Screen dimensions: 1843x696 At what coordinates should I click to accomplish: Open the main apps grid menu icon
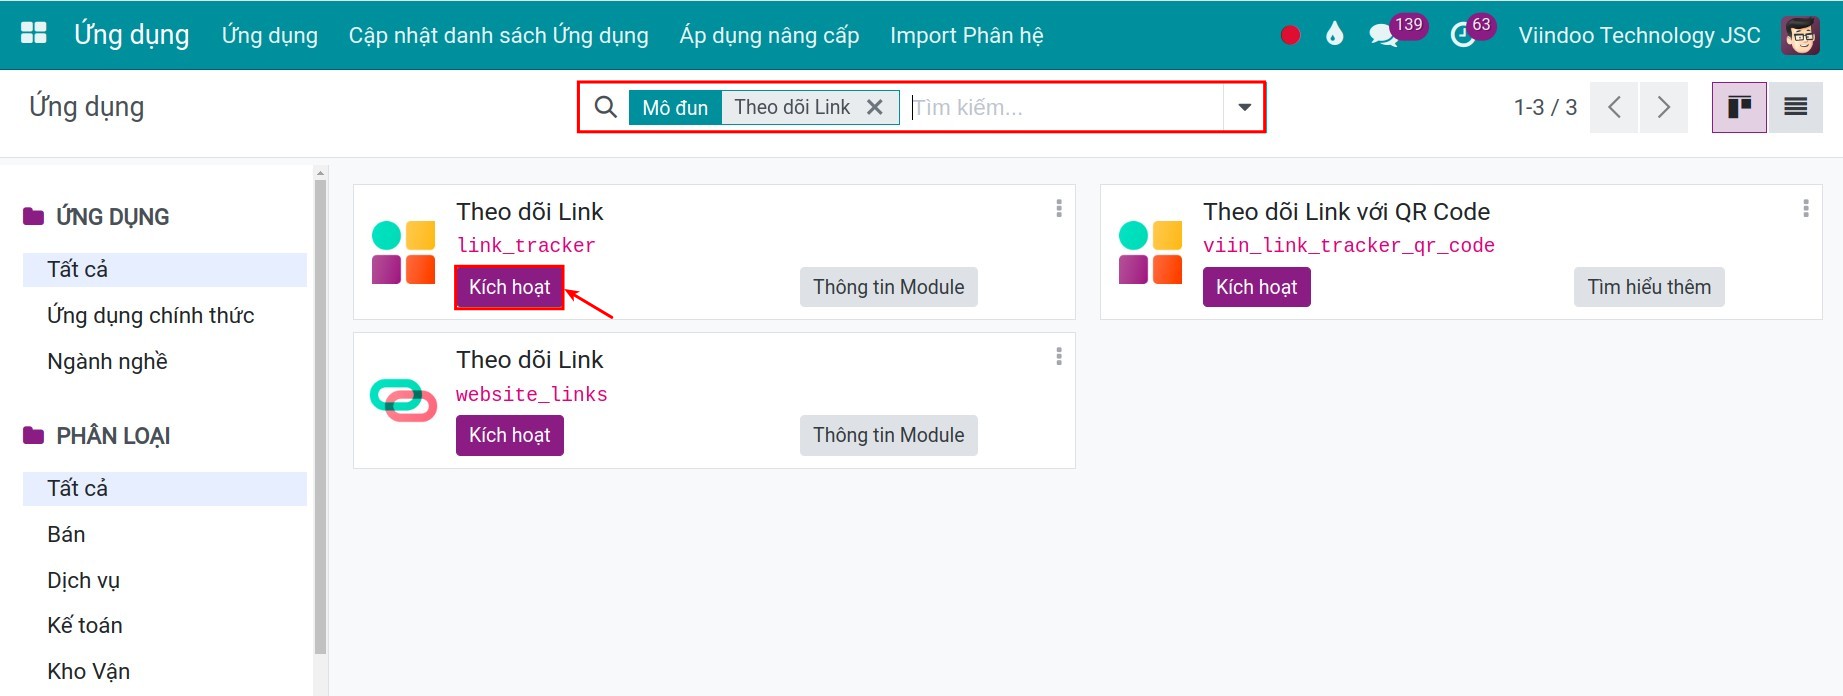pyautogui.click(x=34, y=33)
